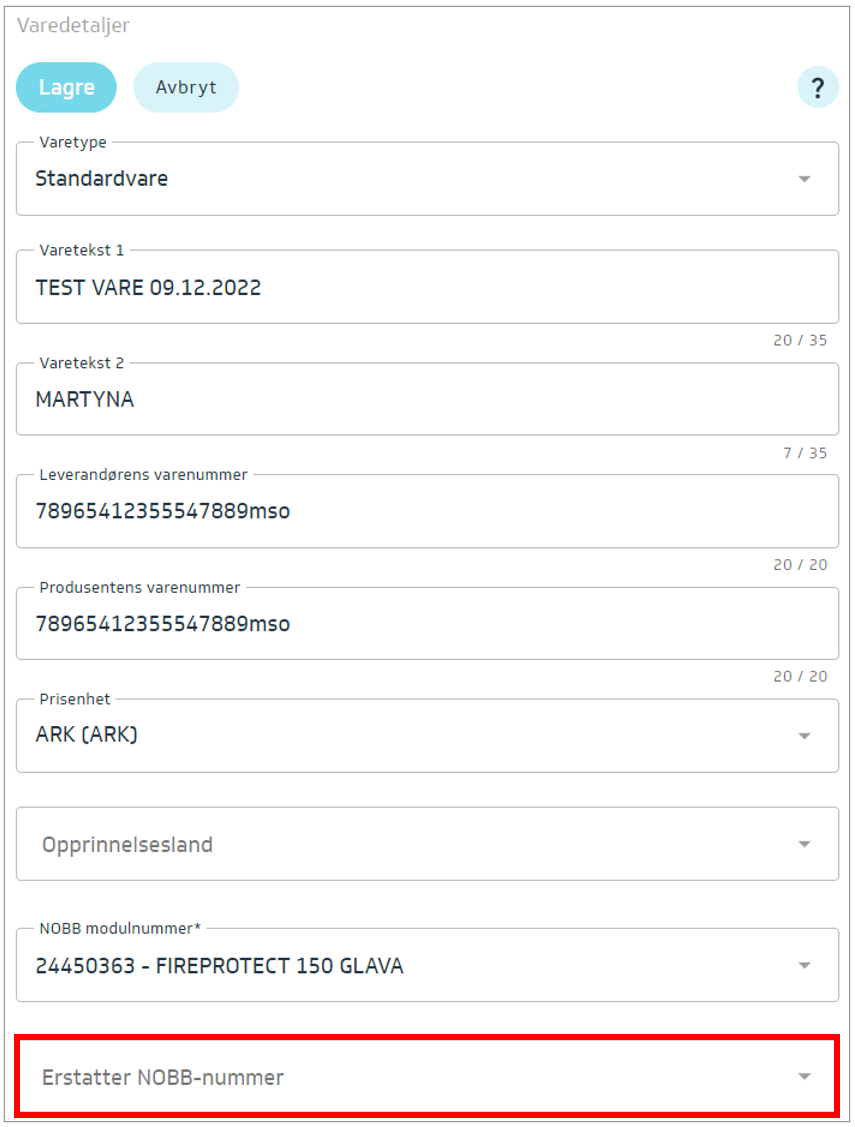Click the Leverandørens varenummer input

[x=426, y=512]
